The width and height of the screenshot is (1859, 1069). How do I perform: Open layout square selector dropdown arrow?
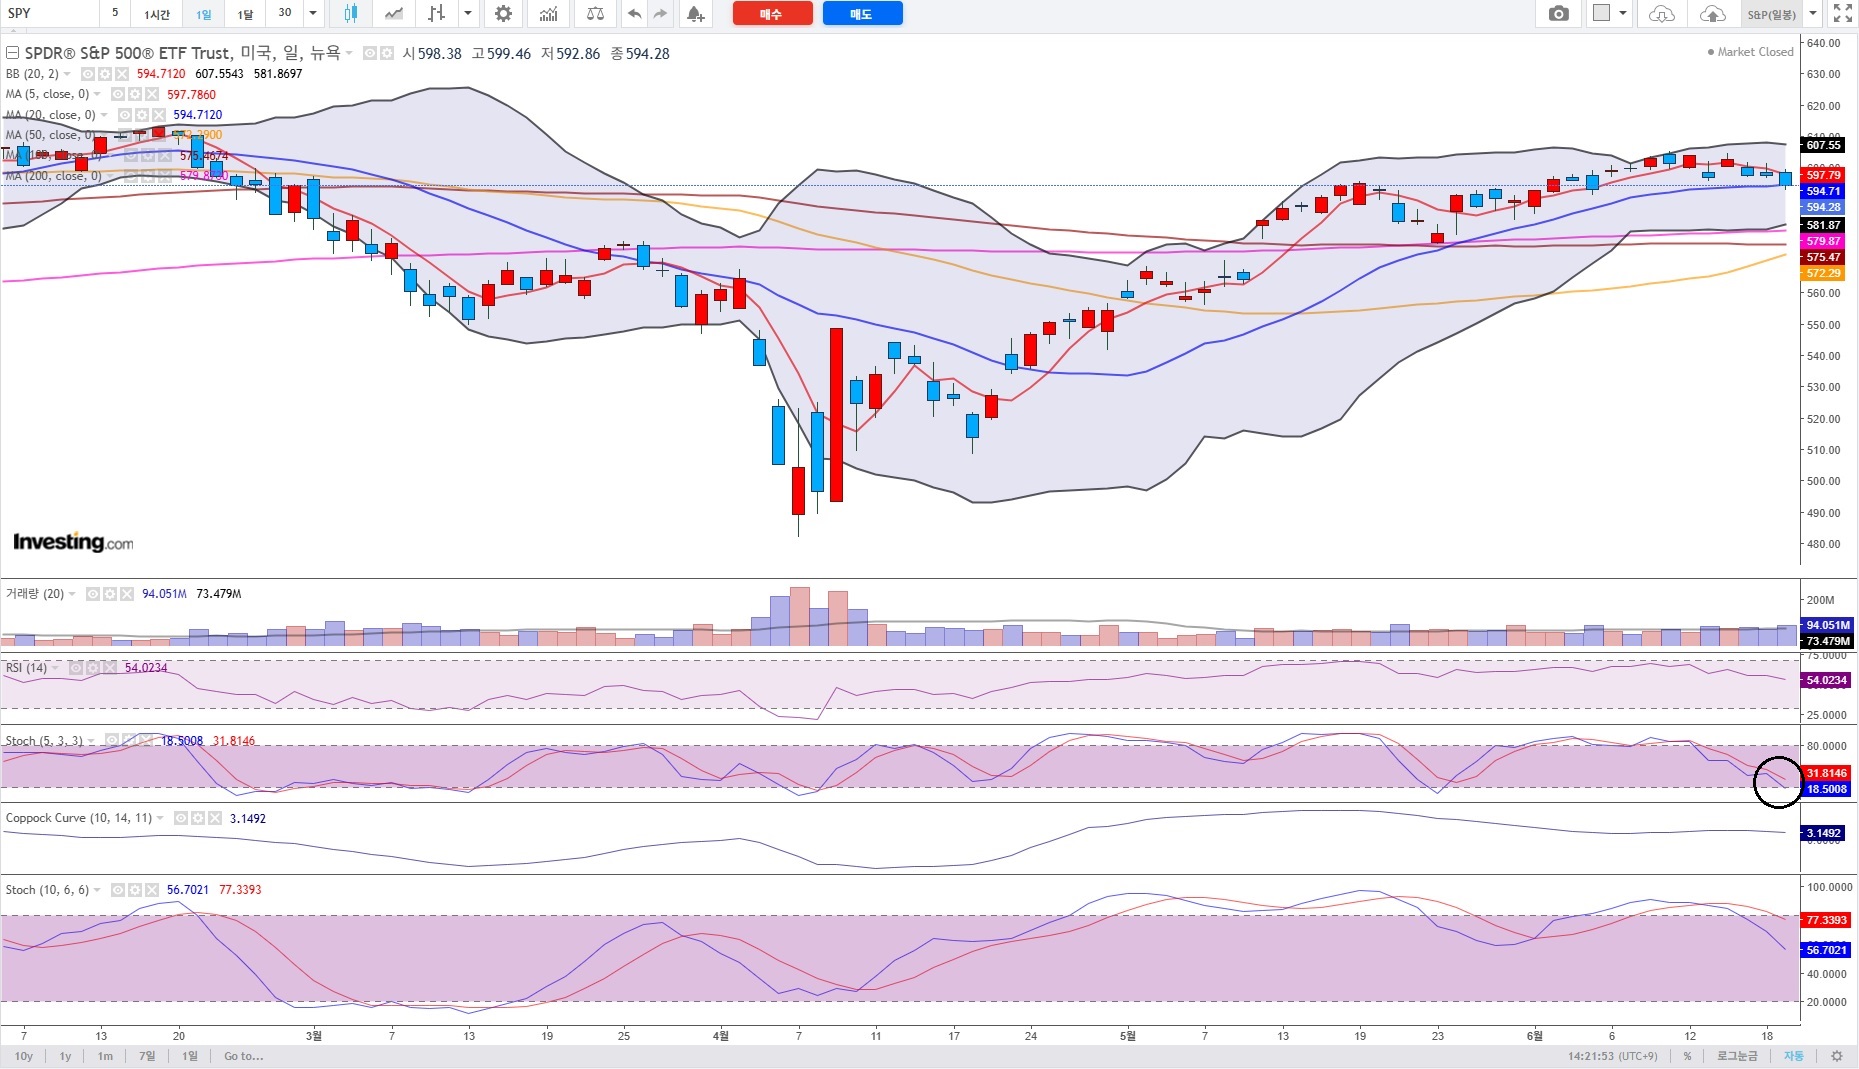click(1623, 14)
